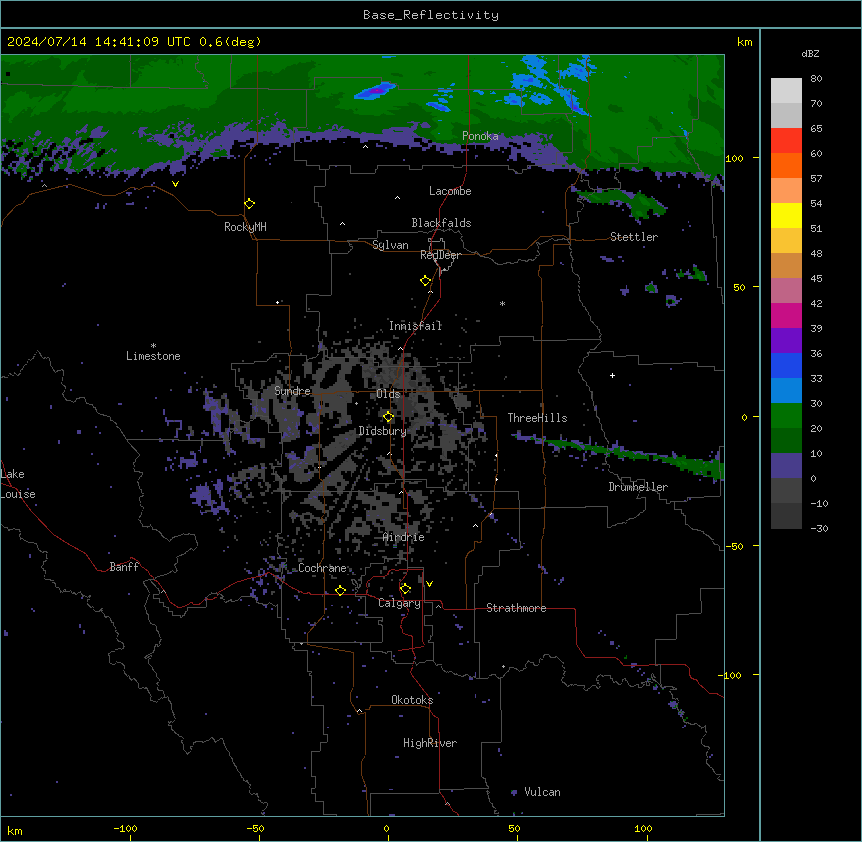Click the Limestone label
Screen dimensions: 862x842
pyautogui.click(x=153, y=356)
